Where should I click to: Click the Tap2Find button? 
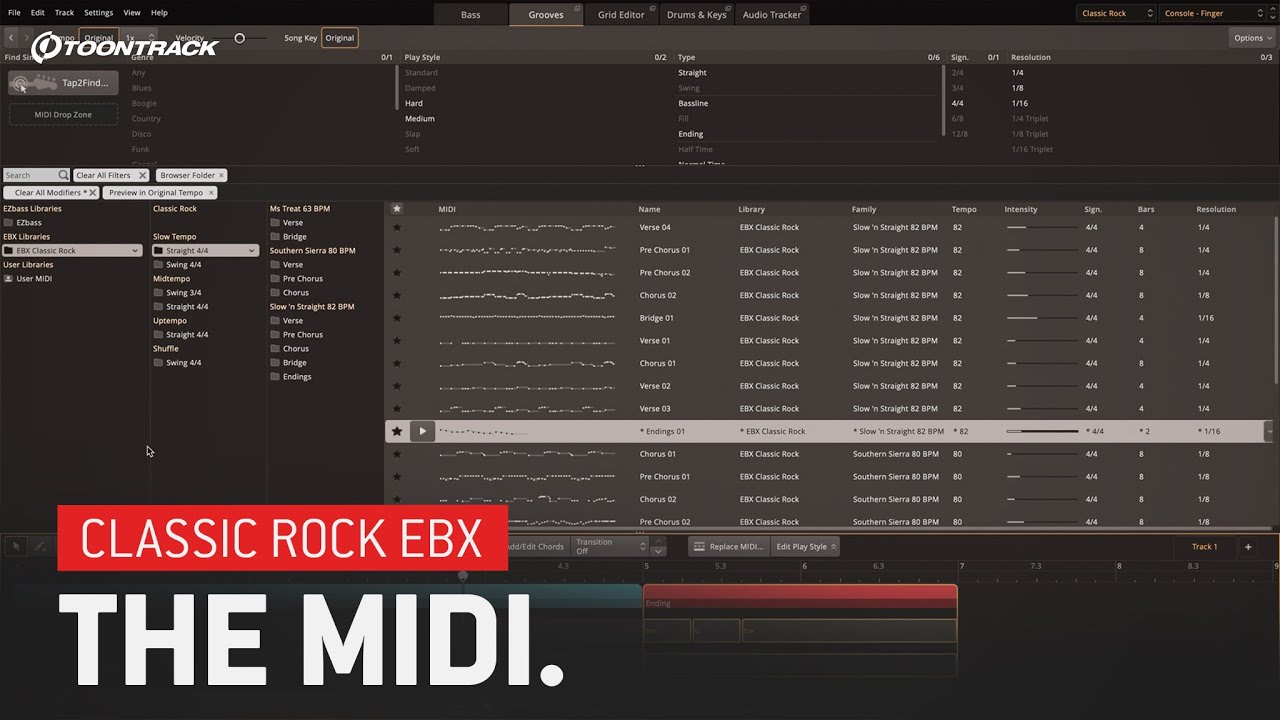click(64, 83)
